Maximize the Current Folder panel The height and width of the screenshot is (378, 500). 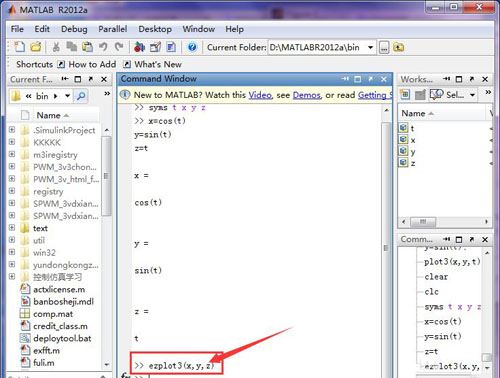78,79
